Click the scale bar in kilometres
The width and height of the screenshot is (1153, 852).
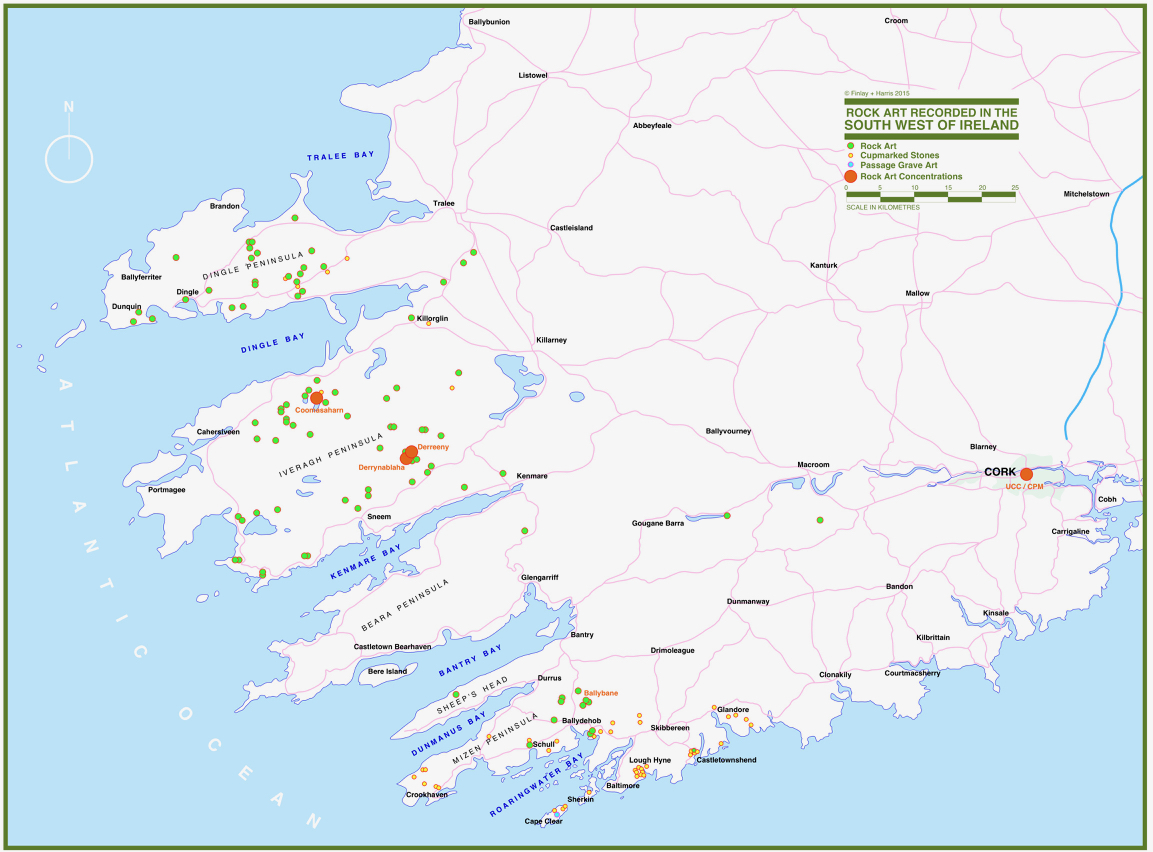tap(930, 197)
